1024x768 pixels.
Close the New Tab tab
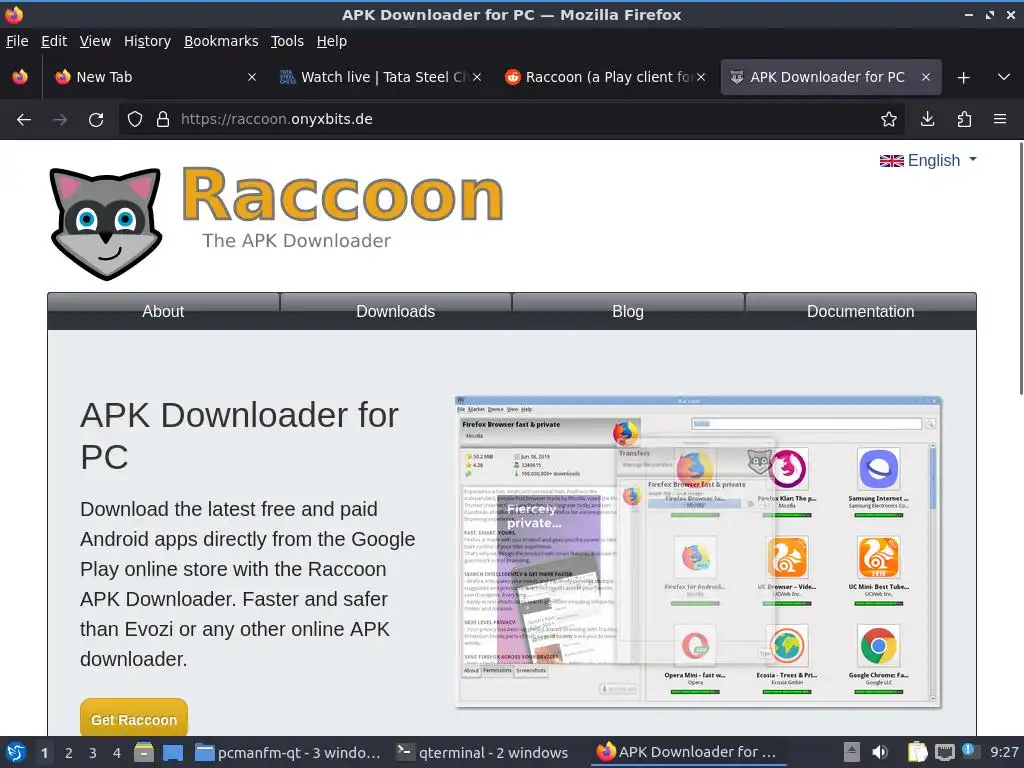coord(251,77)
